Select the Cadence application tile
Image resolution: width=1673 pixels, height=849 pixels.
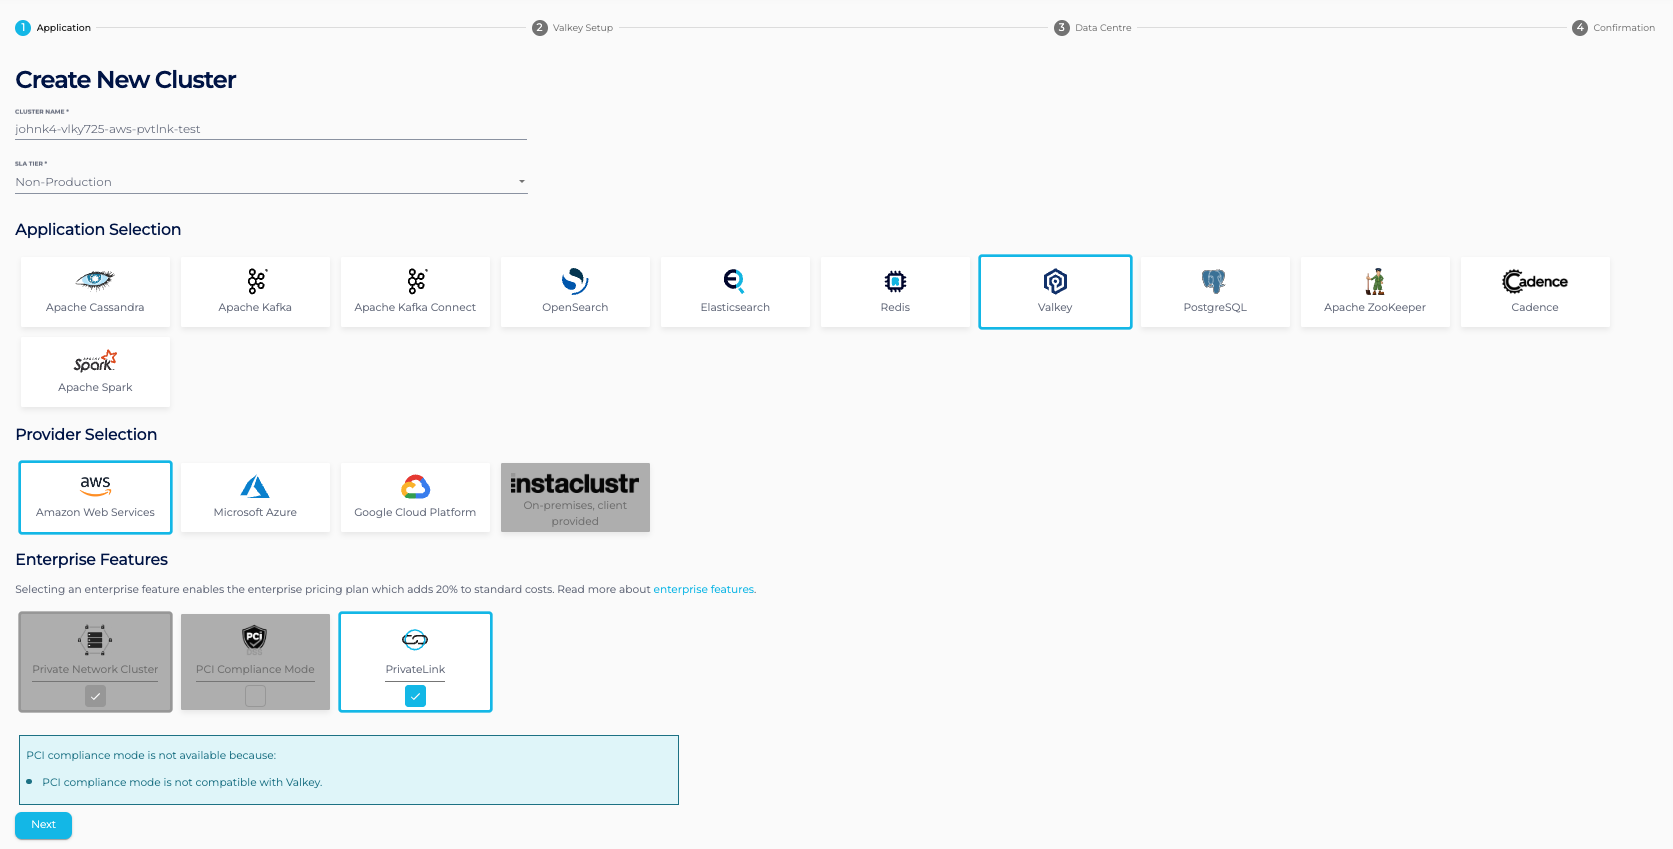(x=1535, y=292)
